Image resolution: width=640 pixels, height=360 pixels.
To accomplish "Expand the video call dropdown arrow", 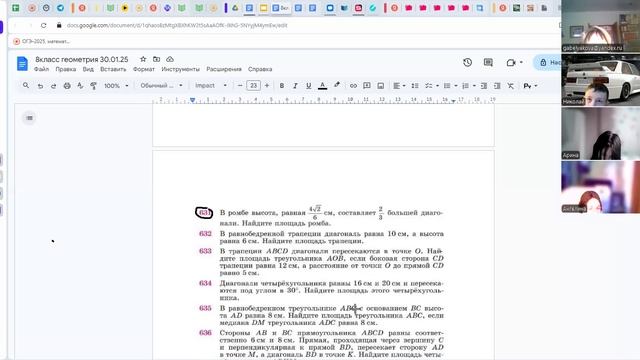I will 521,62.
